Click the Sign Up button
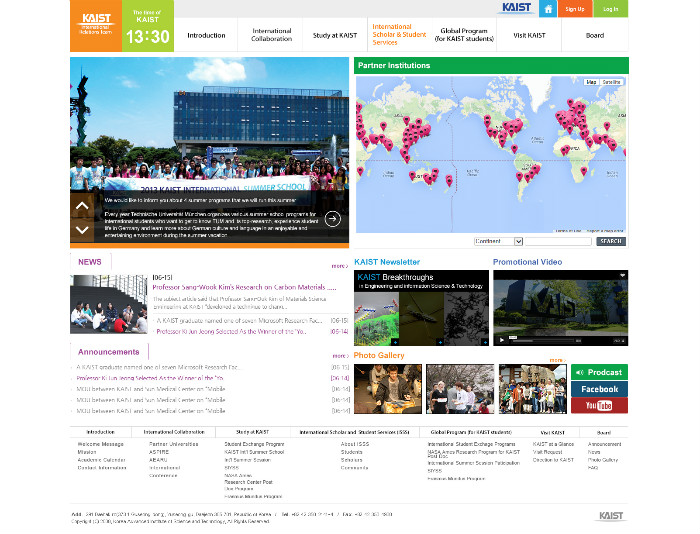The width and height of the screenshot is (700, 534). tap(575, 9)
